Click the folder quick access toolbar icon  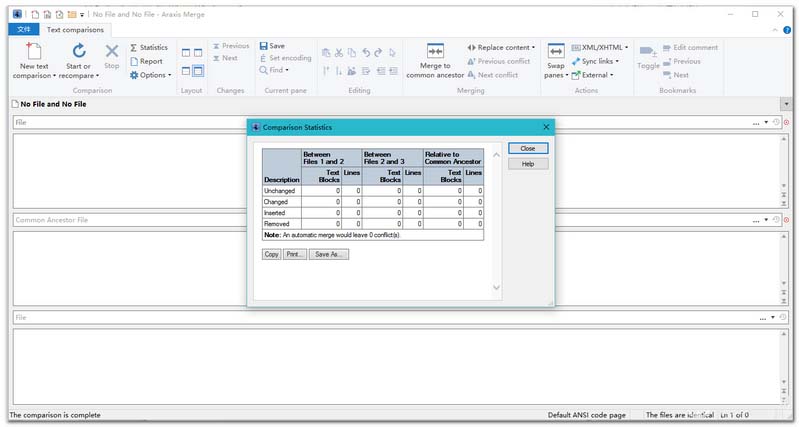72,14
